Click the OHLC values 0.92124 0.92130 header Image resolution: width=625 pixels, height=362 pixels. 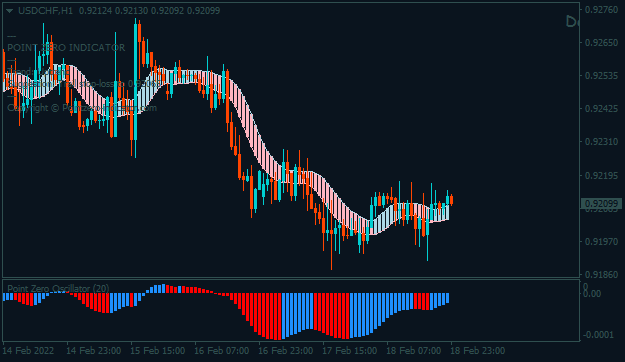point(149,11)
